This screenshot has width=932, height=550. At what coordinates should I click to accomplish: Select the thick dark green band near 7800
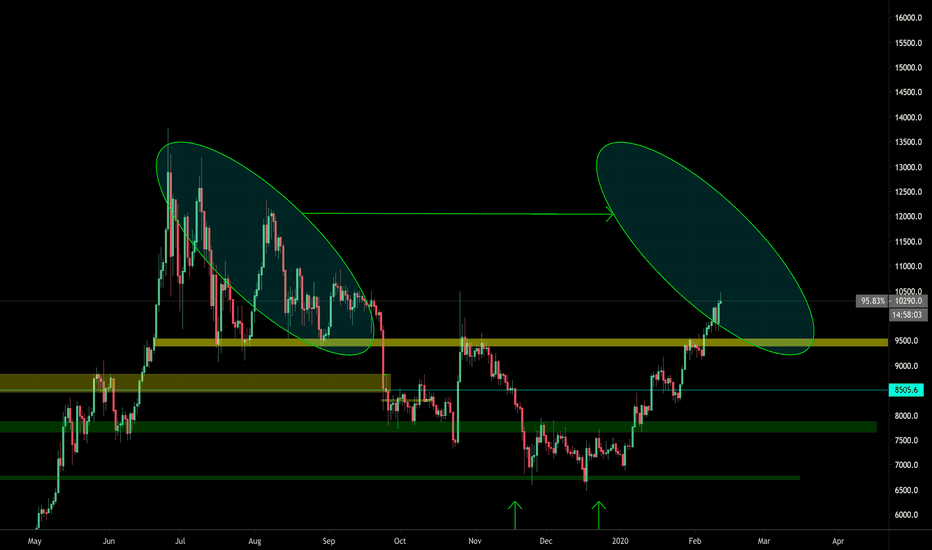(438, 426)
